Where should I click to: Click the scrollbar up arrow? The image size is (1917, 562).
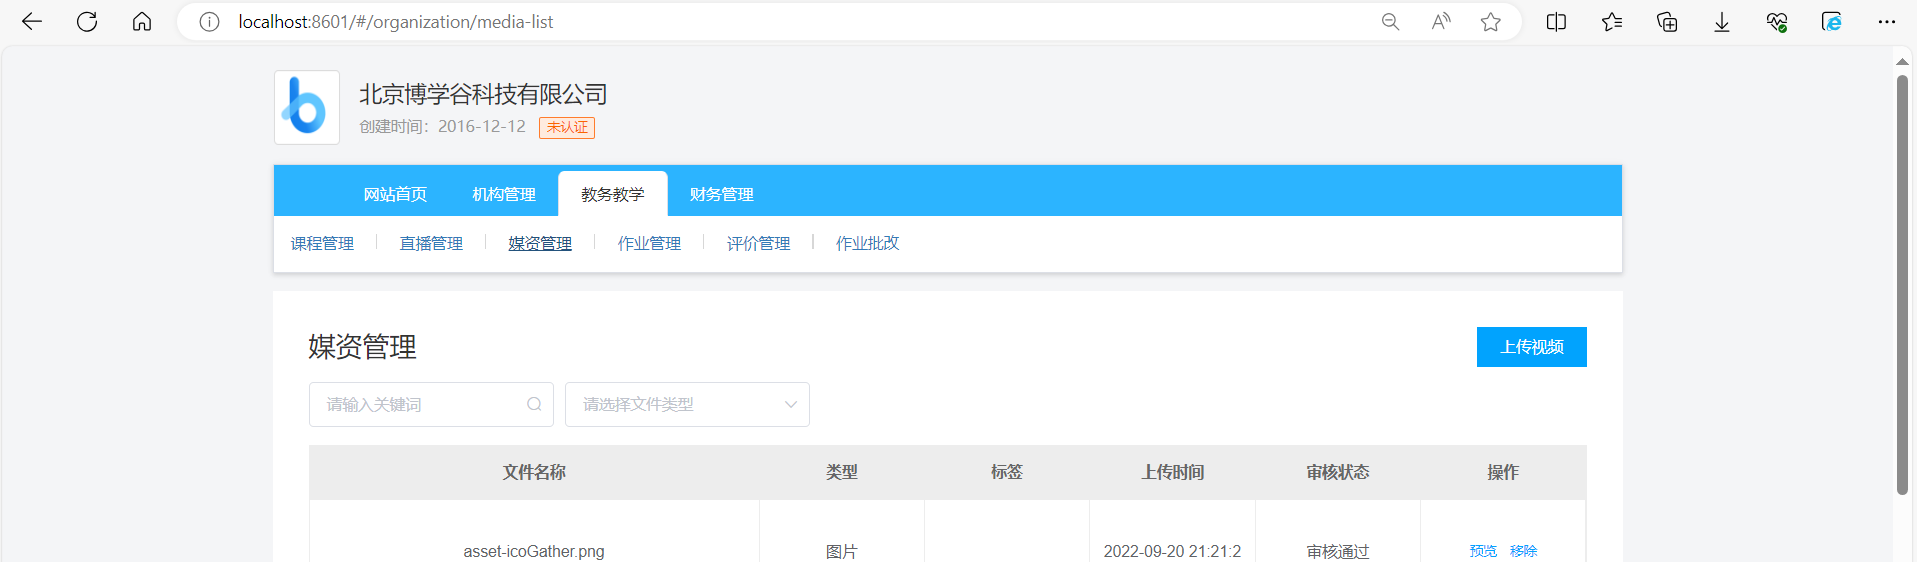(x=1902, y=62)
